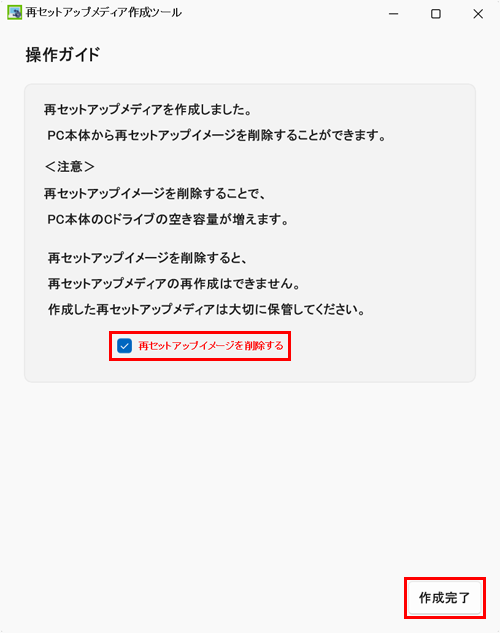Click the line 再セットアップメディアを作成しました。
This screenshot has height=633, width=500.
tap(148, 110)
